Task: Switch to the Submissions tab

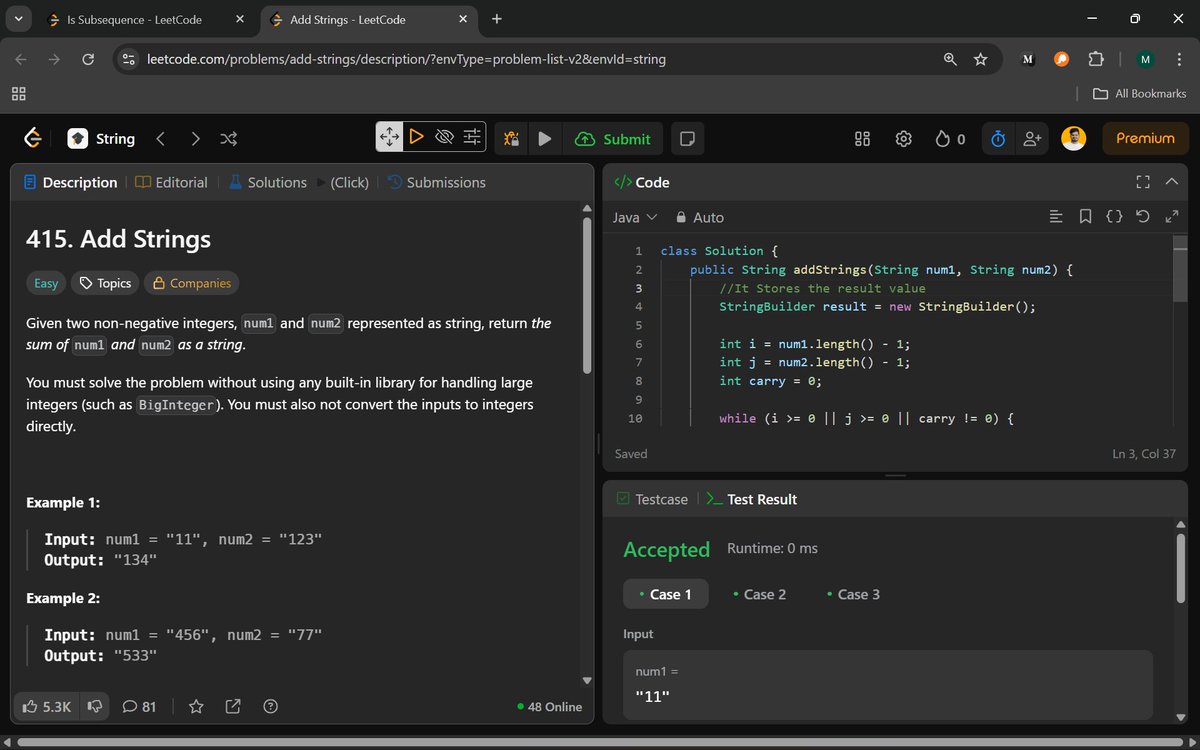Action: [x=436, y=182]
